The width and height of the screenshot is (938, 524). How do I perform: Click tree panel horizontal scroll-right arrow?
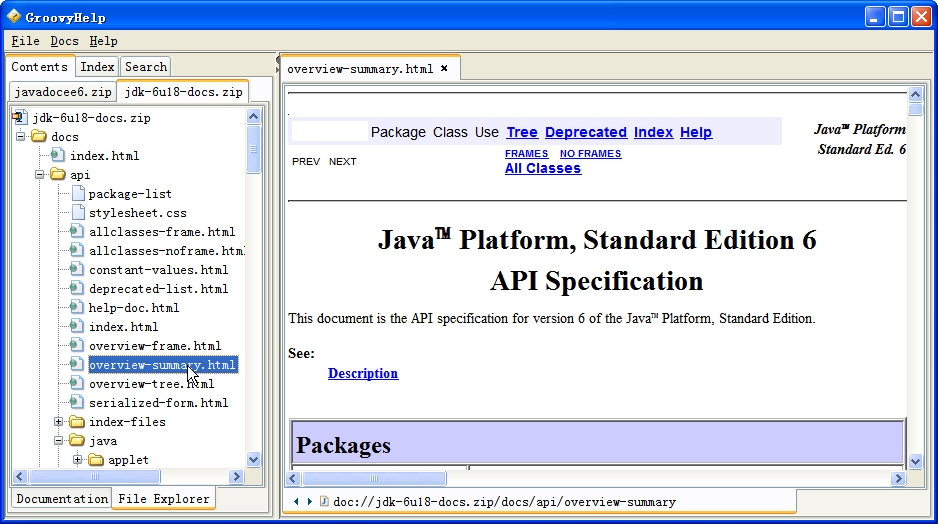pos(236,476)
